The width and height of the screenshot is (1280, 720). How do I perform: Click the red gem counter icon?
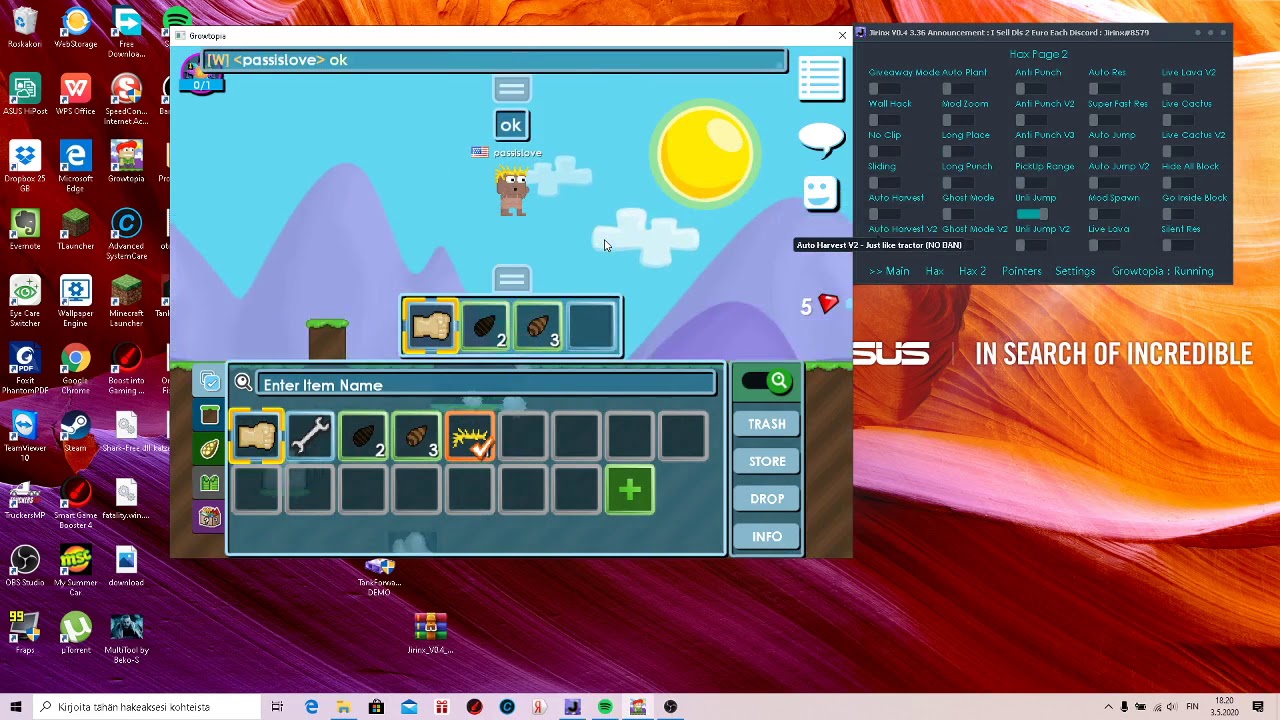[828, 304]
